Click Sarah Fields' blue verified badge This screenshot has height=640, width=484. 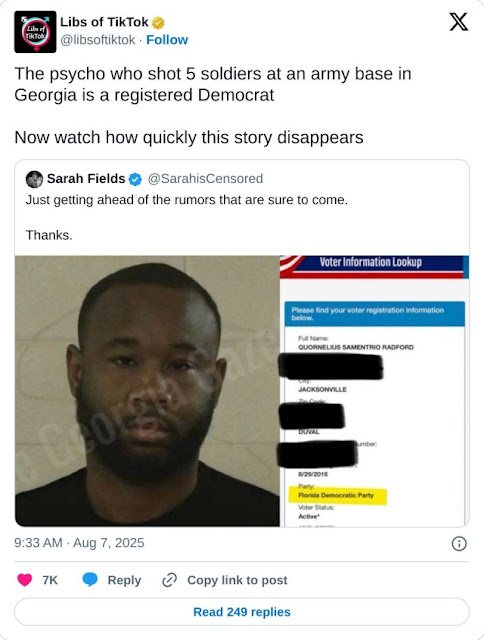(135, 179)
